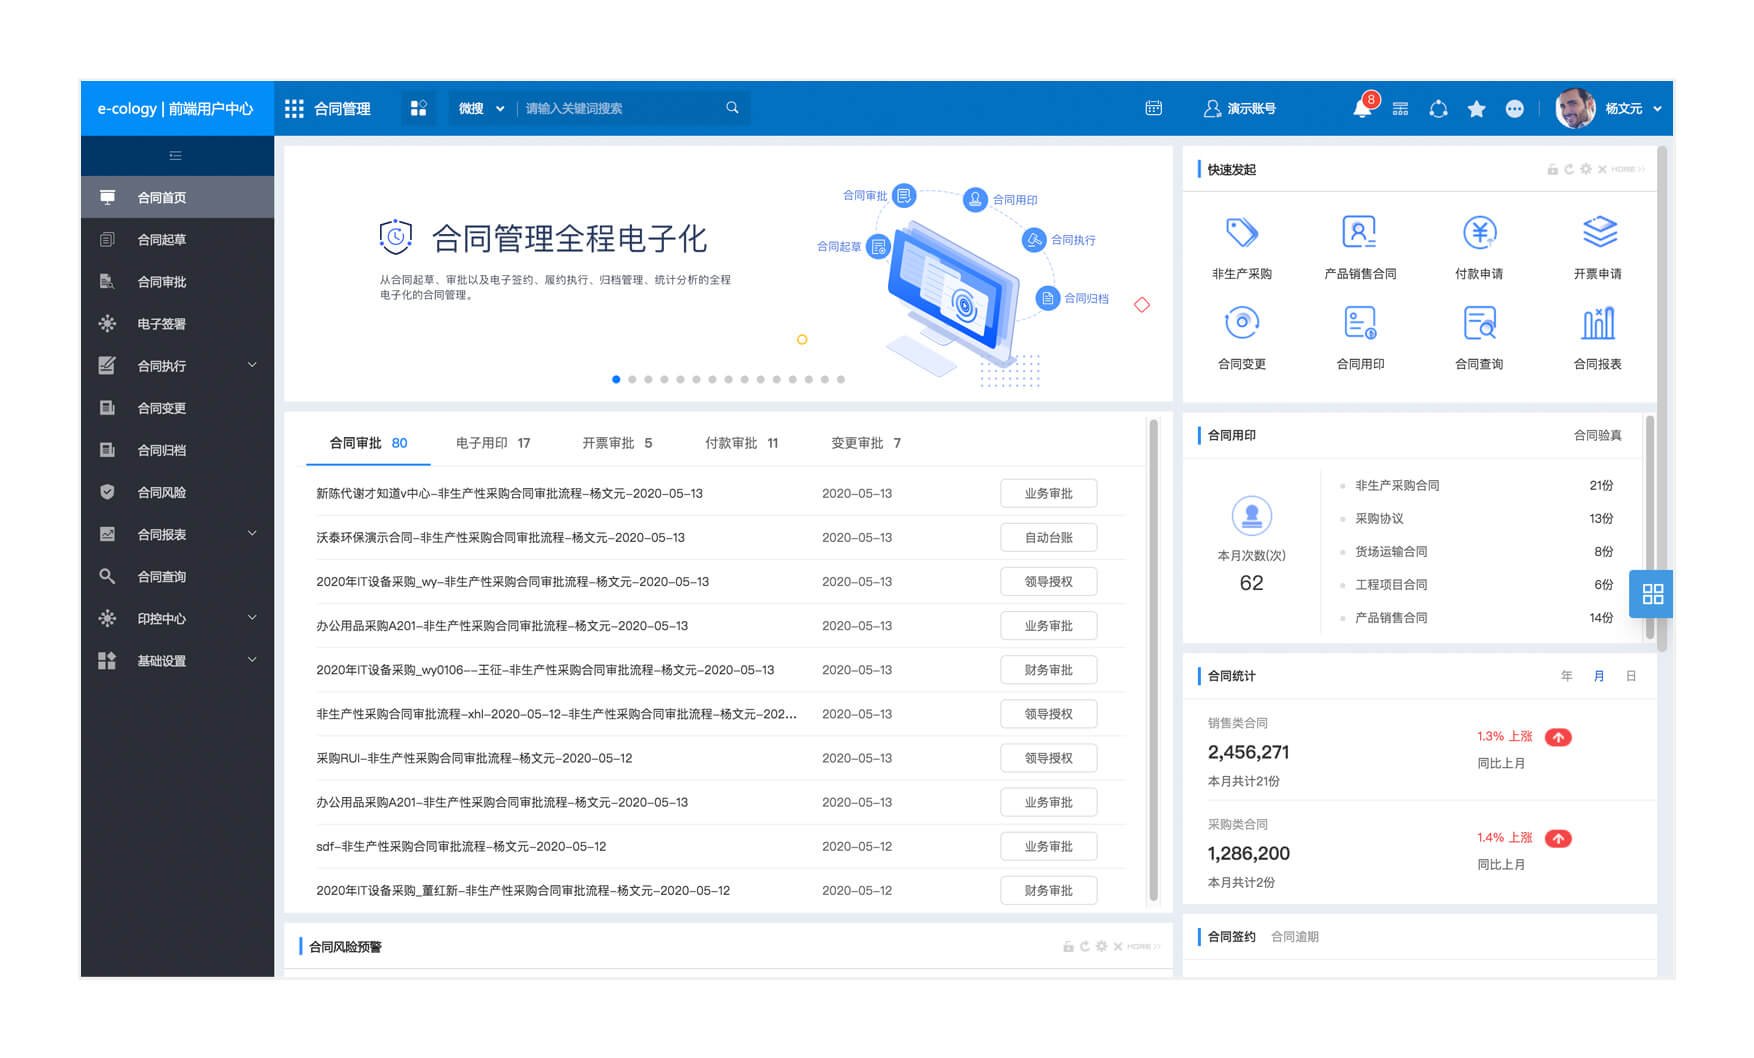This screenshot has width=1754, height=1058.
Task: Expand 基础设置 sidebar chevron
Action: click(x=252, y=660)
